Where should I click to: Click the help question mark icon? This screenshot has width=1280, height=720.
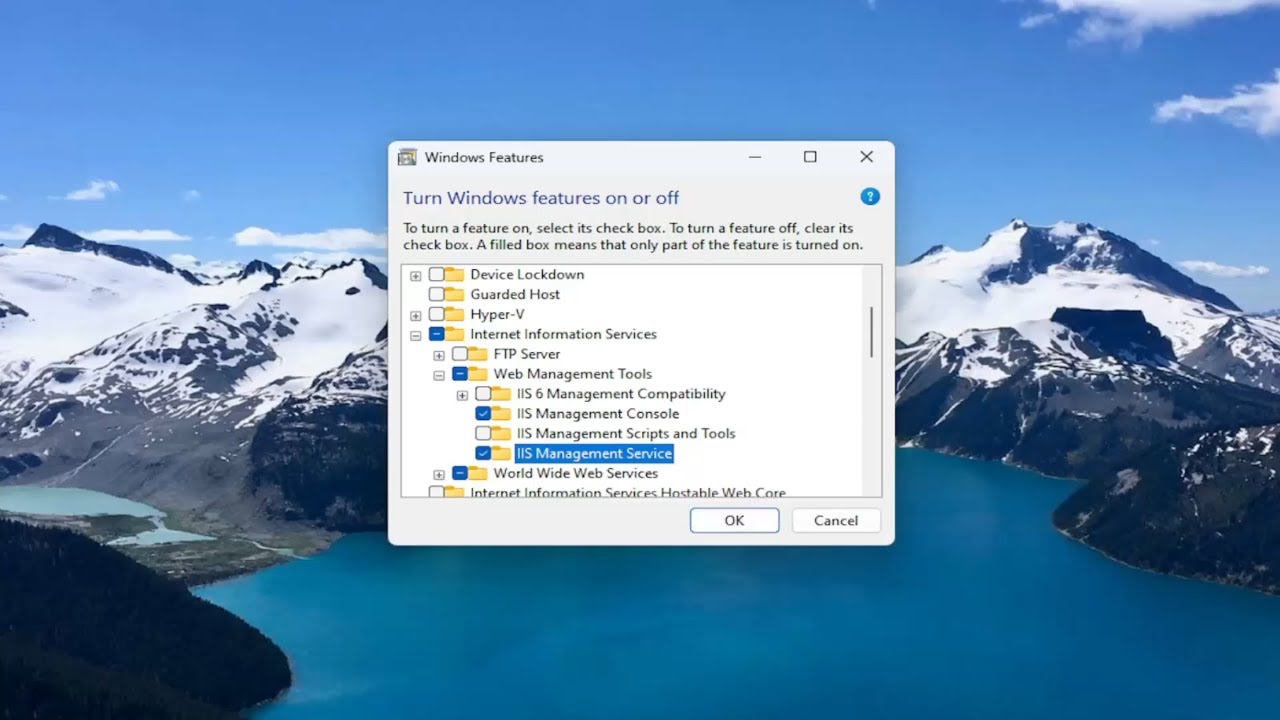pyautogui.click(x=870, y=197)
